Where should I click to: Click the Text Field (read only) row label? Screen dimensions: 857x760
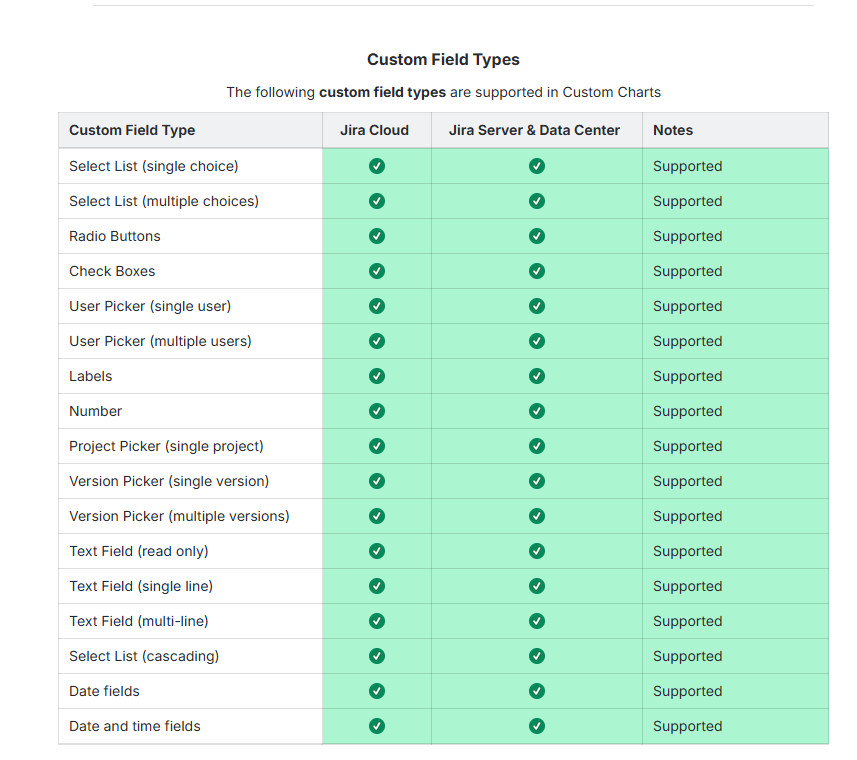pos(139,551)
